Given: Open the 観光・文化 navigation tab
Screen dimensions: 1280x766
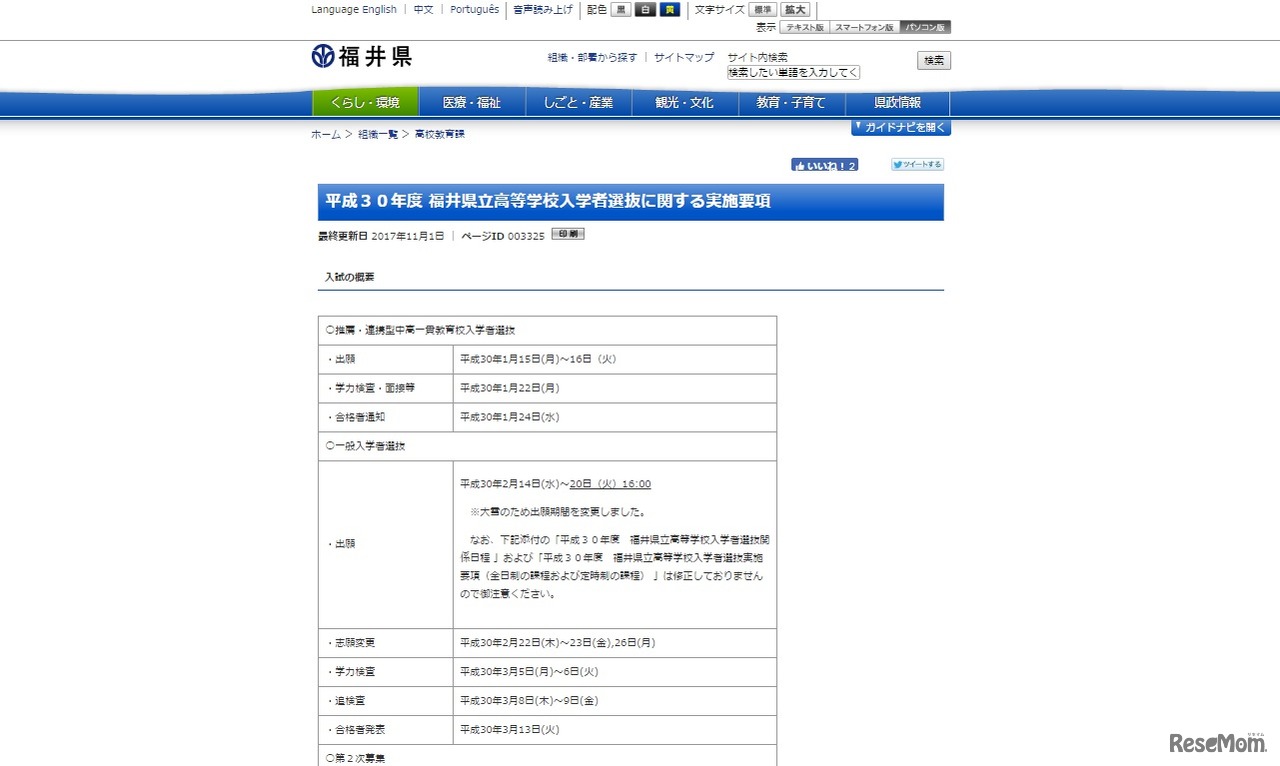Looking at the screenshot, I should (685, 101).
